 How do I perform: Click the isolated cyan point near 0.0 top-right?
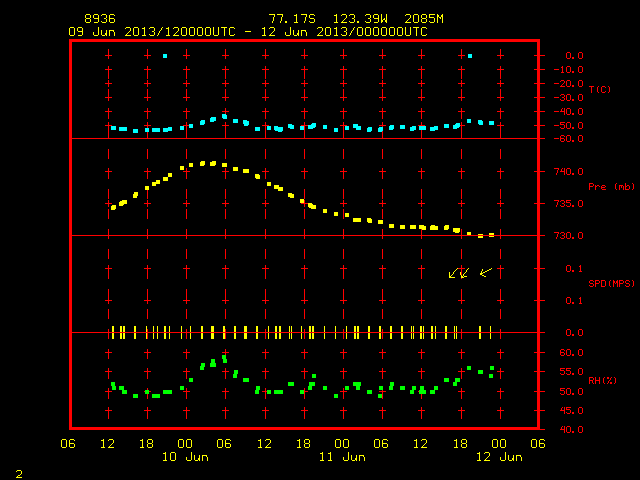470,56
